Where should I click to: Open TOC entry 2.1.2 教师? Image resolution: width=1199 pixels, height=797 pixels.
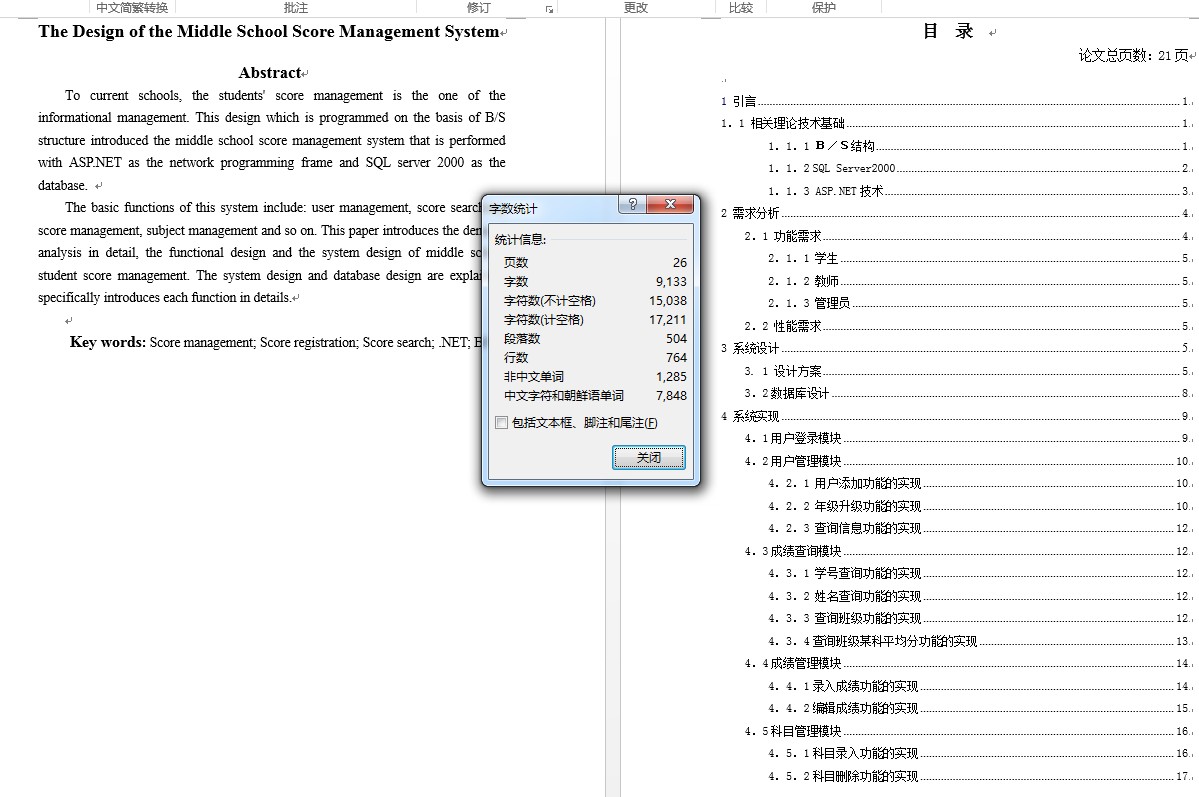[979, 281]
